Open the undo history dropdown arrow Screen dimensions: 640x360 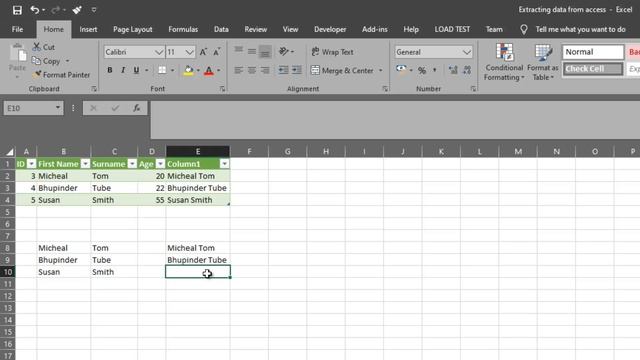pyautogui.click(x=44, y=10)
